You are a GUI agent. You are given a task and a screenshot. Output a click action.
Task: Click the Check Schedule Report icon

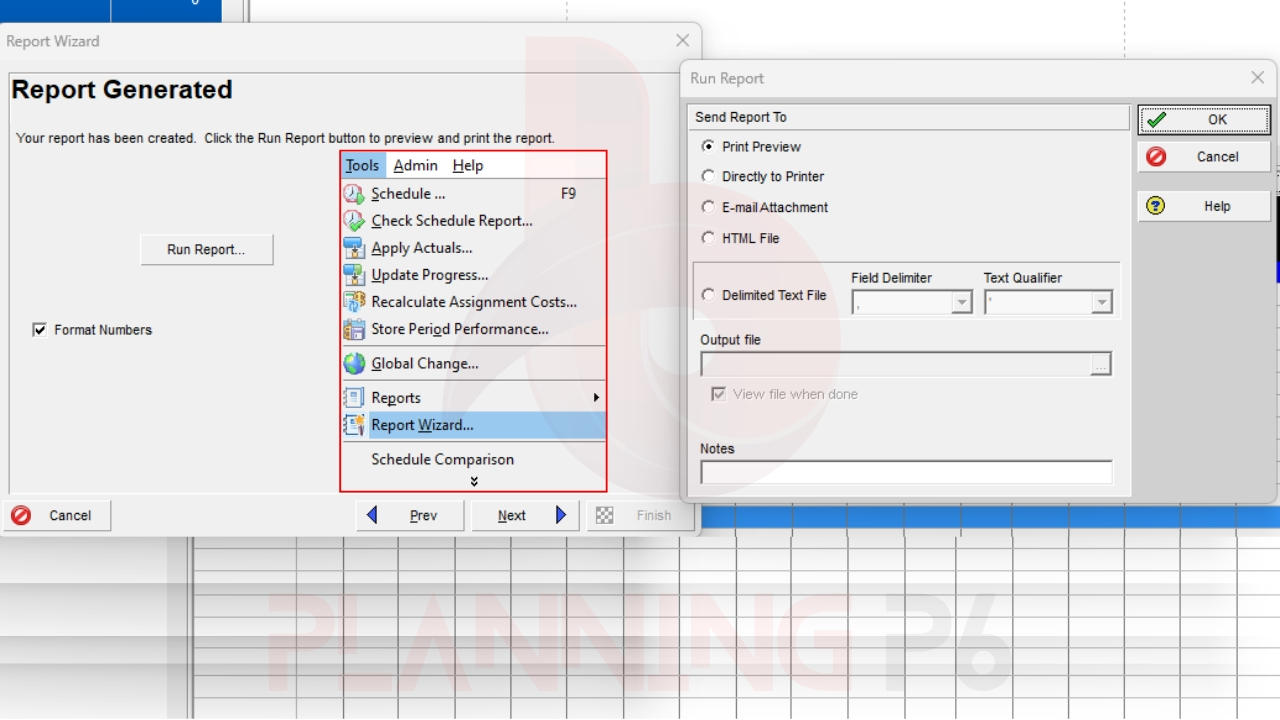354,221
